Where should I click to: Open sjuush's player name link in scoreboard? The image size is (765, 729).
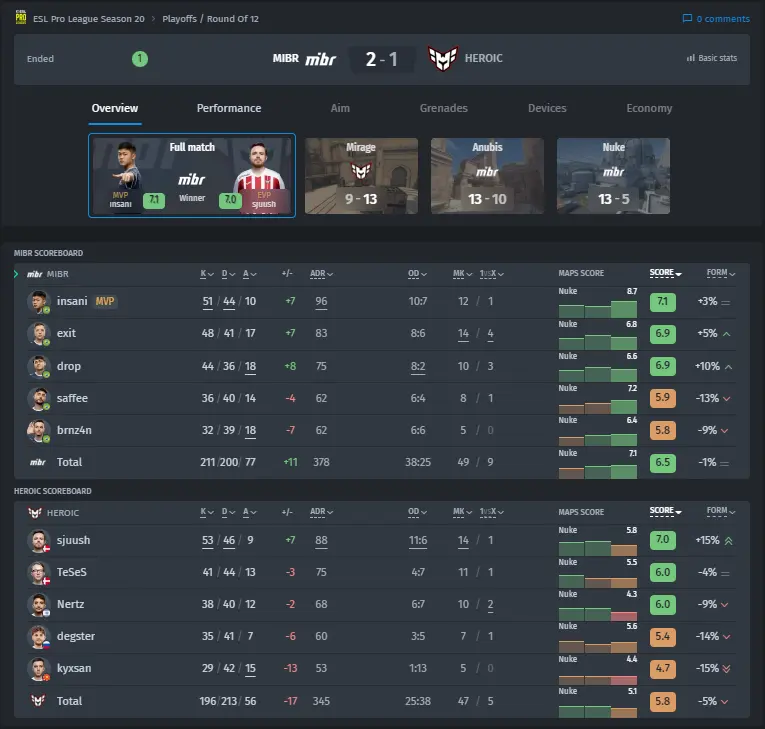coord(74,540)
